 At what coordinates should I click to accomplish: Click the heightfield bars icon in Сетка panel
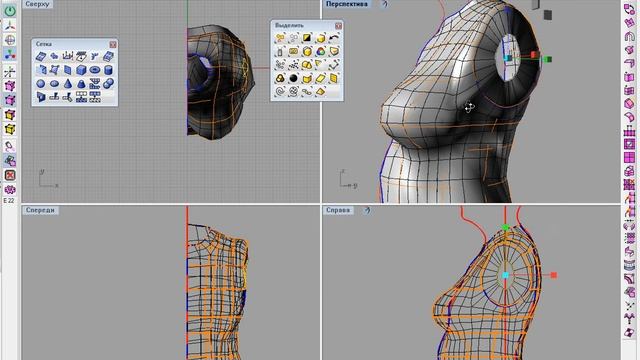coord(67,56)
